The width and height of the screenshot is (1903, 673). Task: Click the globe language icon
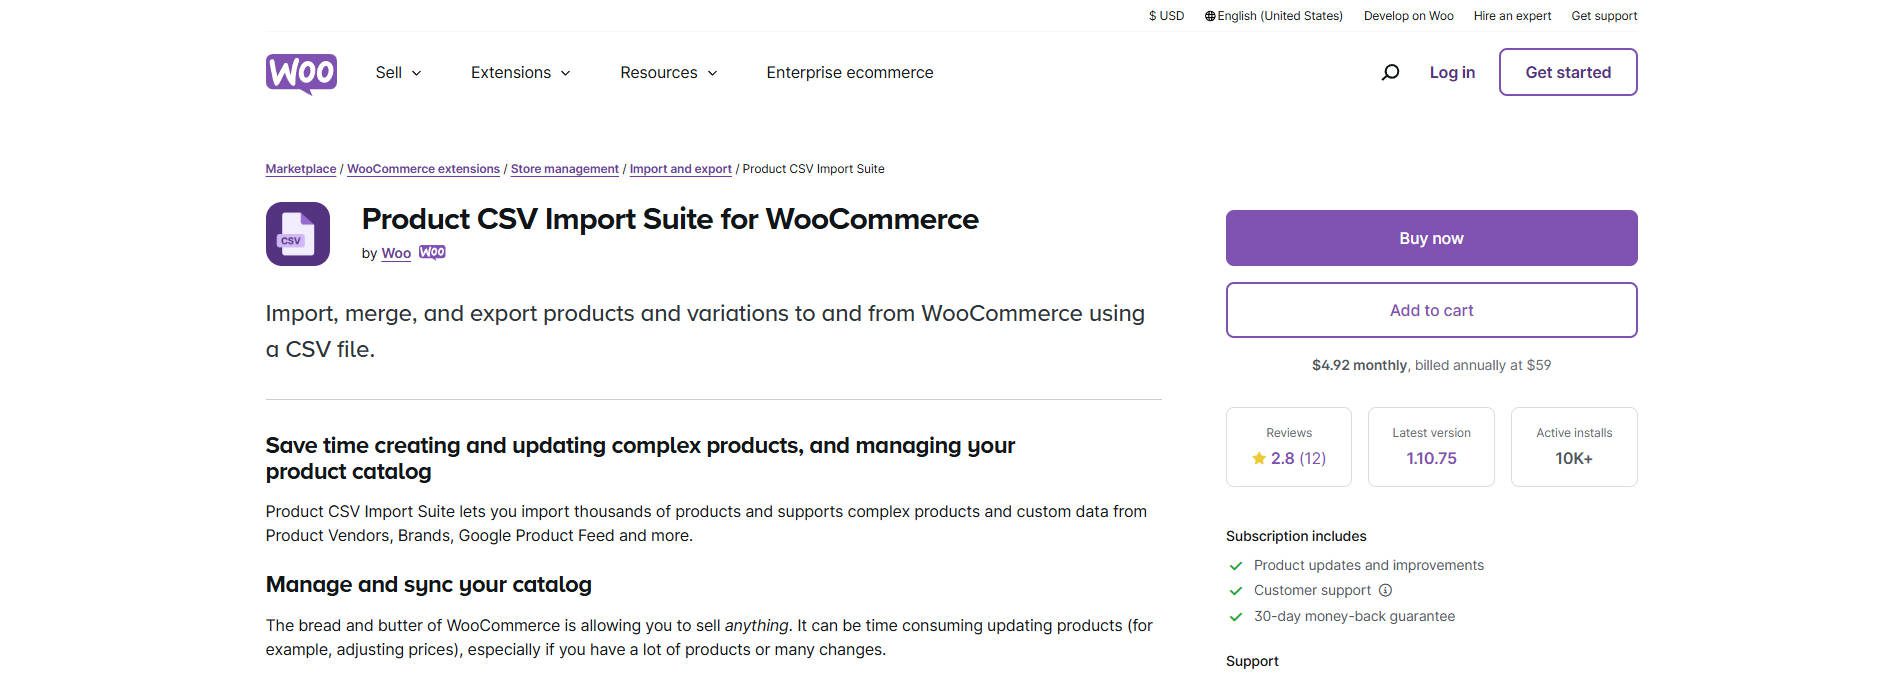click(x=1210, y=15)
